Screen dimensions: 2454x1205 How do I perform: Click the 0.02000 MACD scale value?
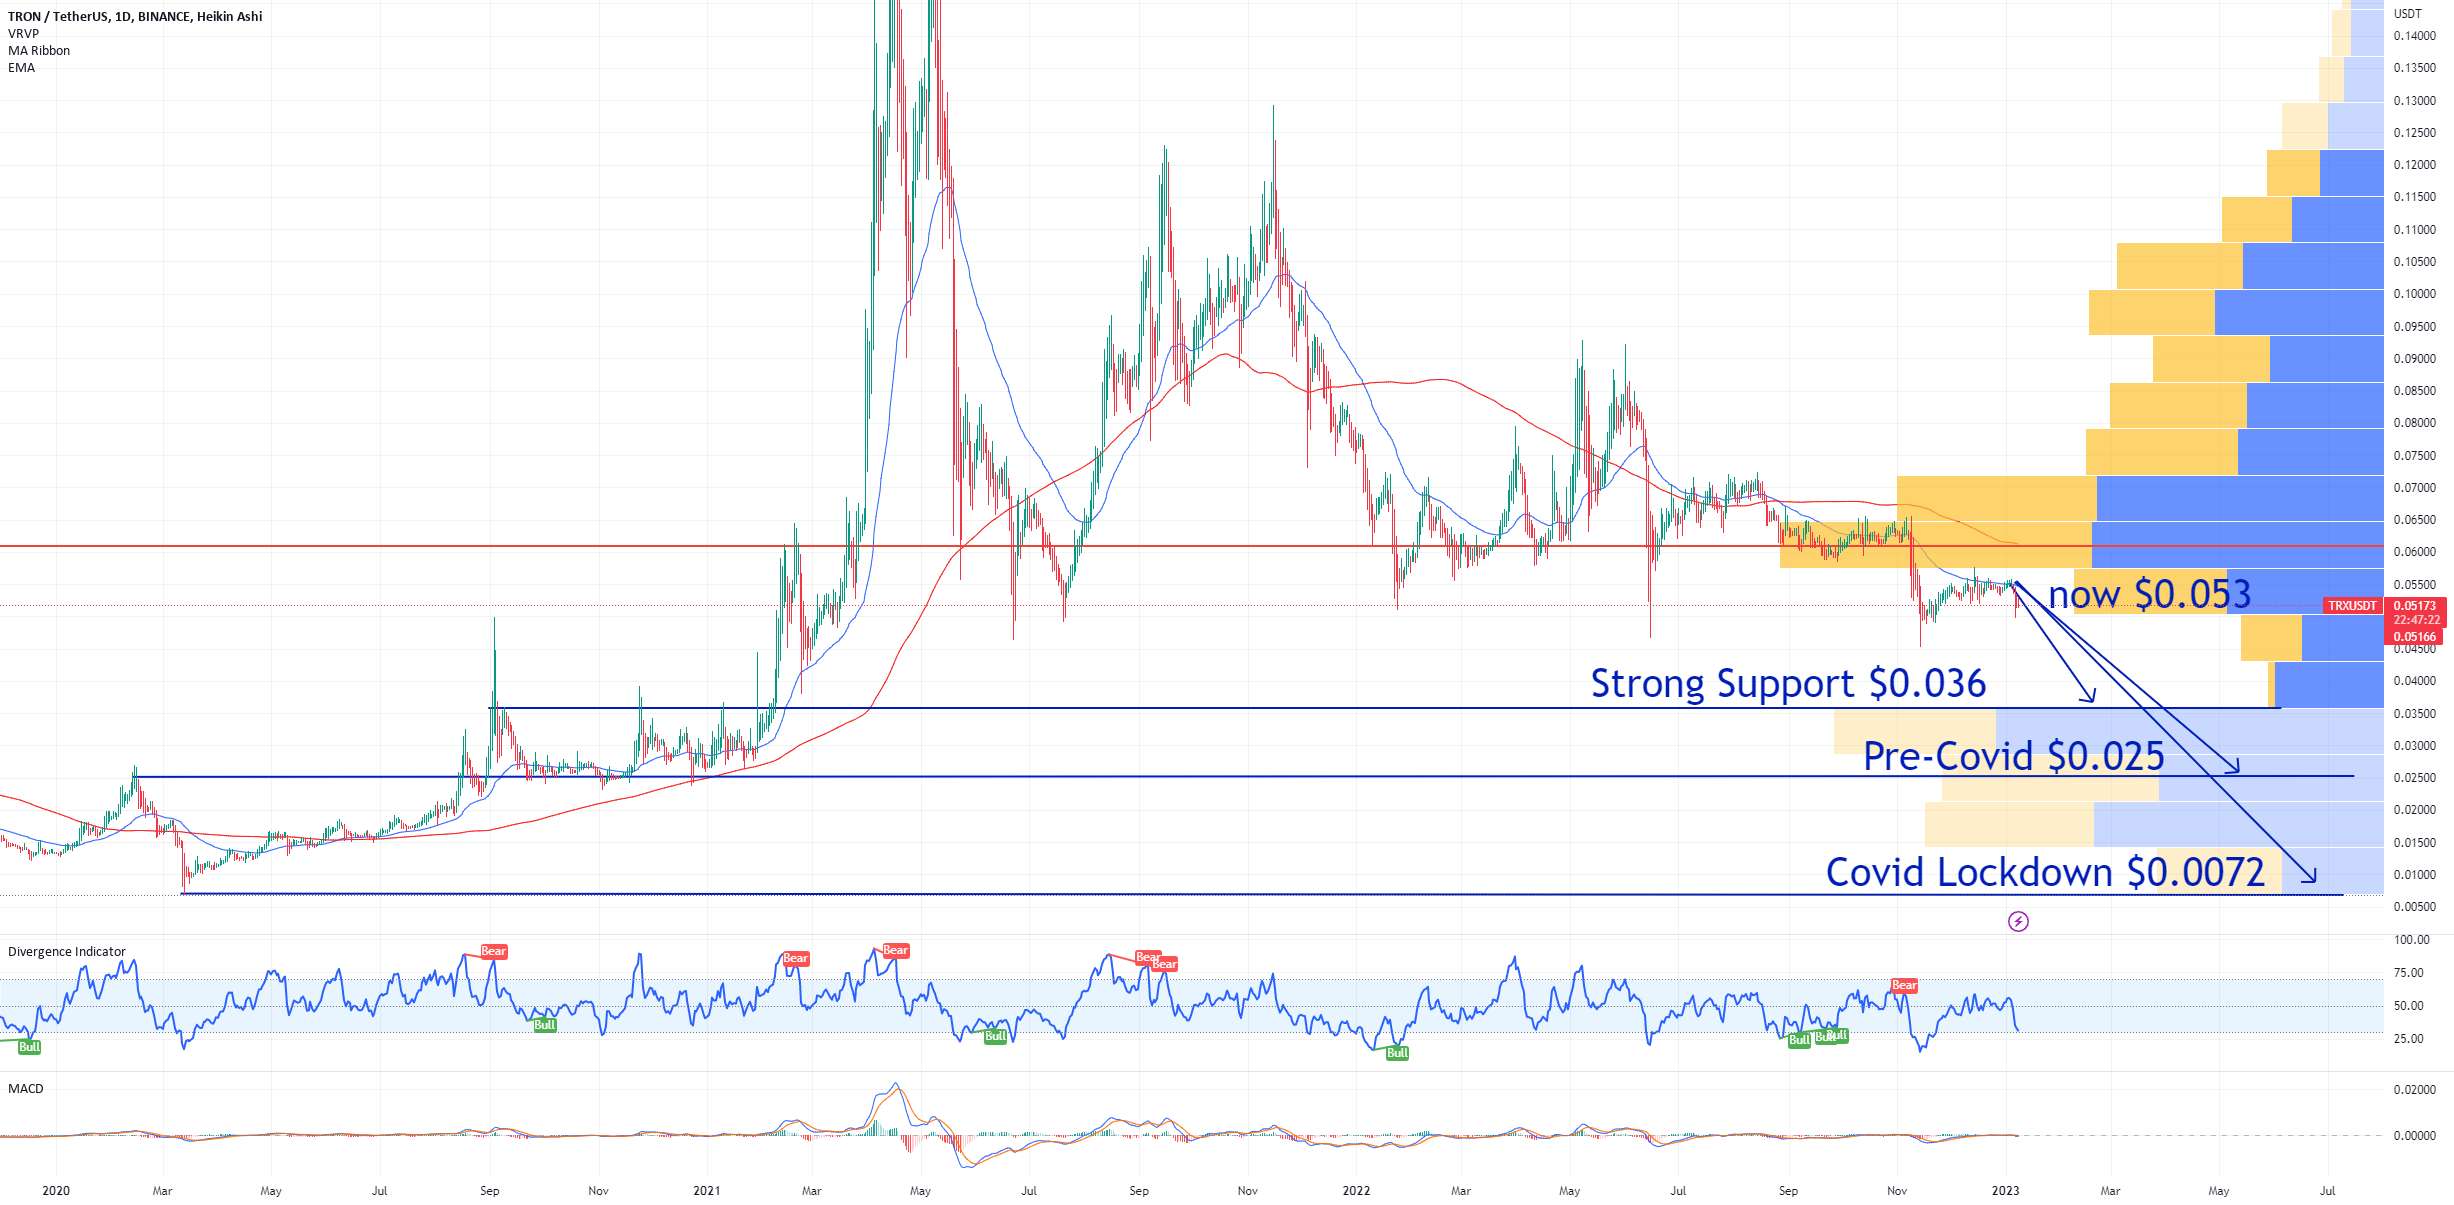(2415, 1090)
